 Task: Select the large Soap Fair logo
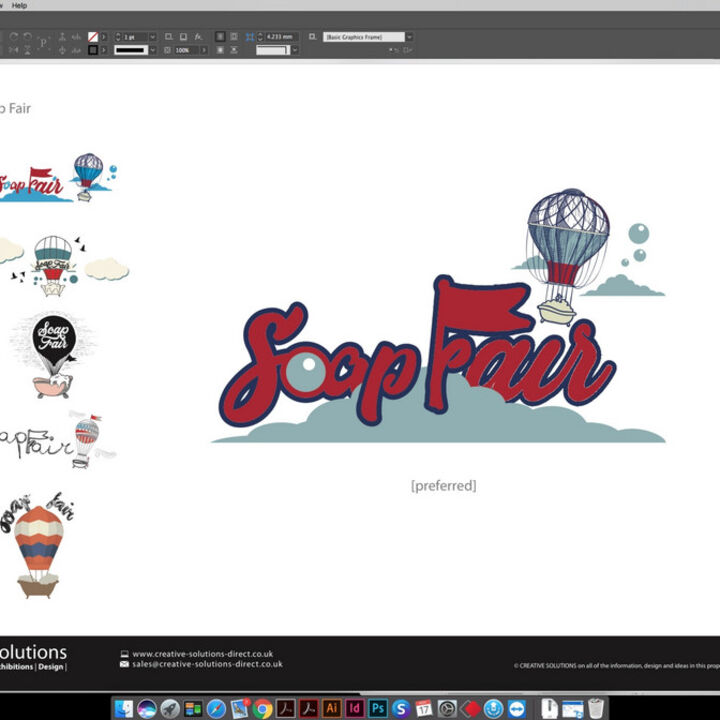439,316
